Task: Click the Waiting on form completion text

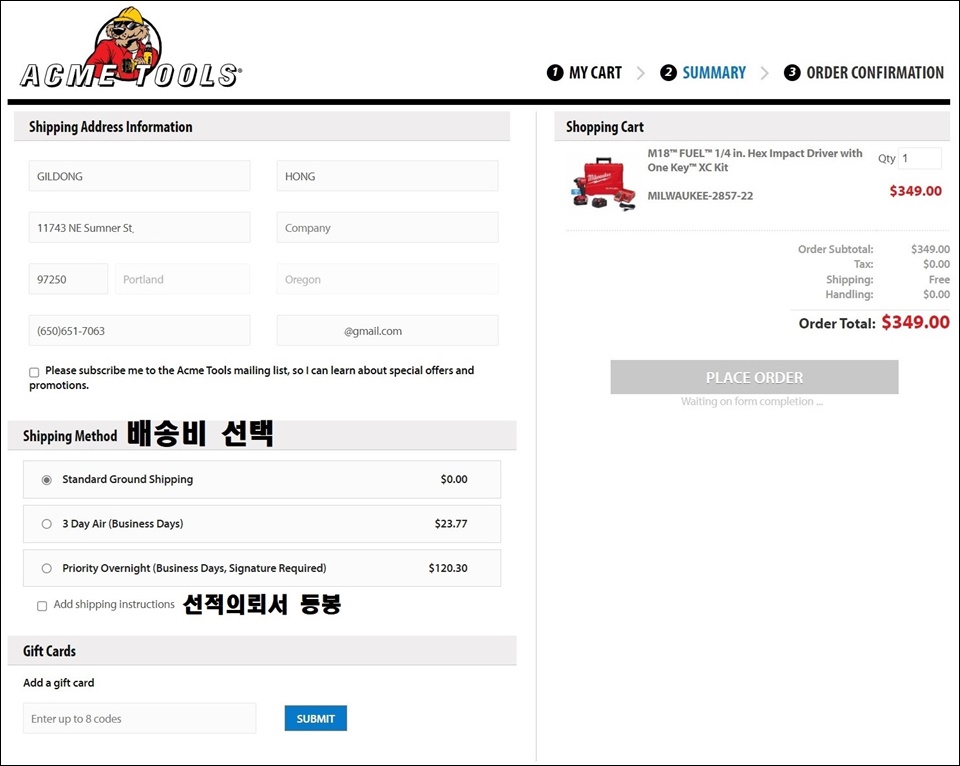Action: tap(752, 402)
